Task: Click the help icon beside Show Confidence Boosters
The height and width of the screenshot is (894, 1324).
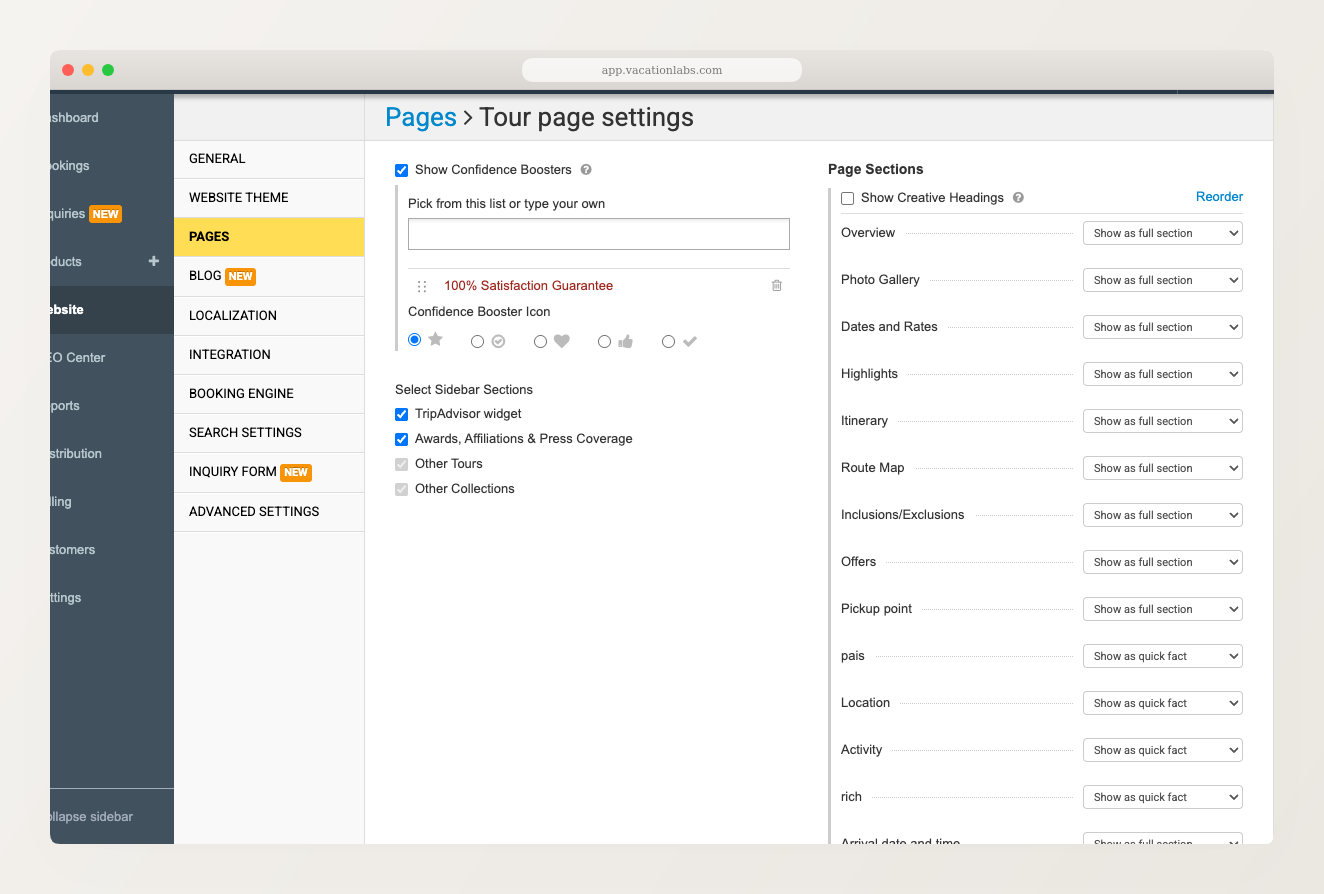Action: 586,170
